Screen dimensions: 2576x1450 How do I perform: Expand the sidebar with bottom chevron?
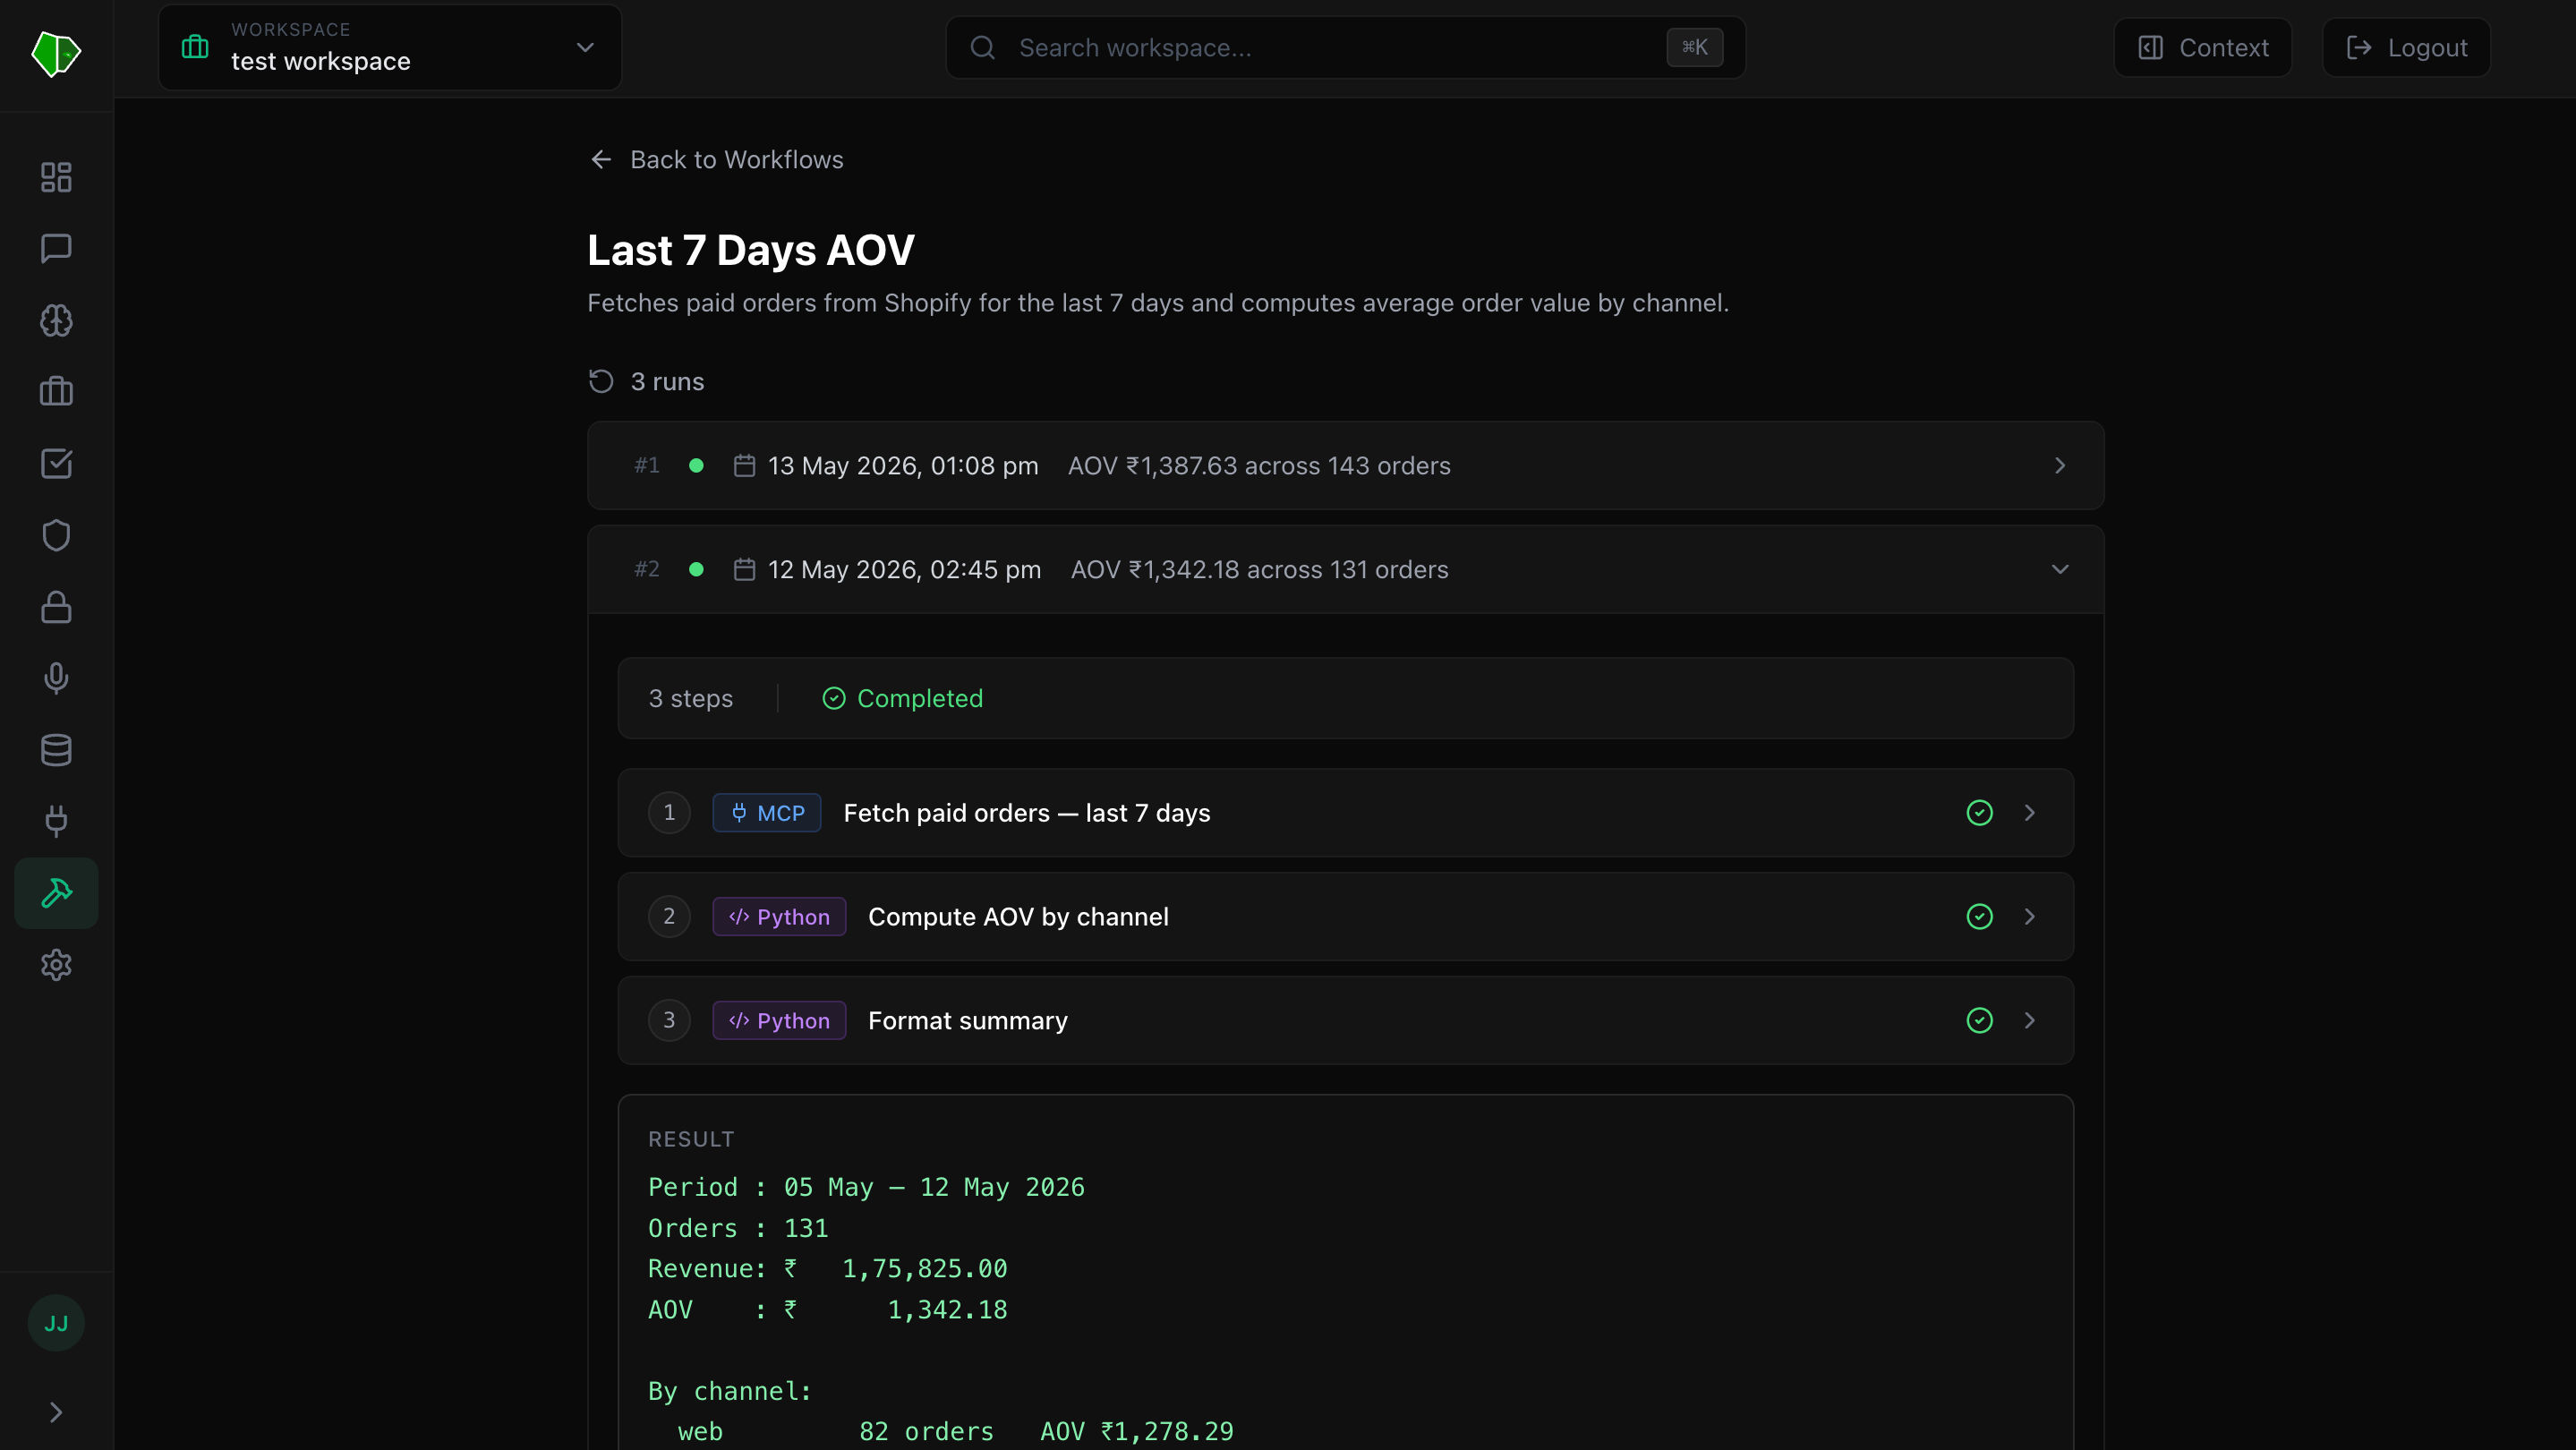coord(56,1412)
